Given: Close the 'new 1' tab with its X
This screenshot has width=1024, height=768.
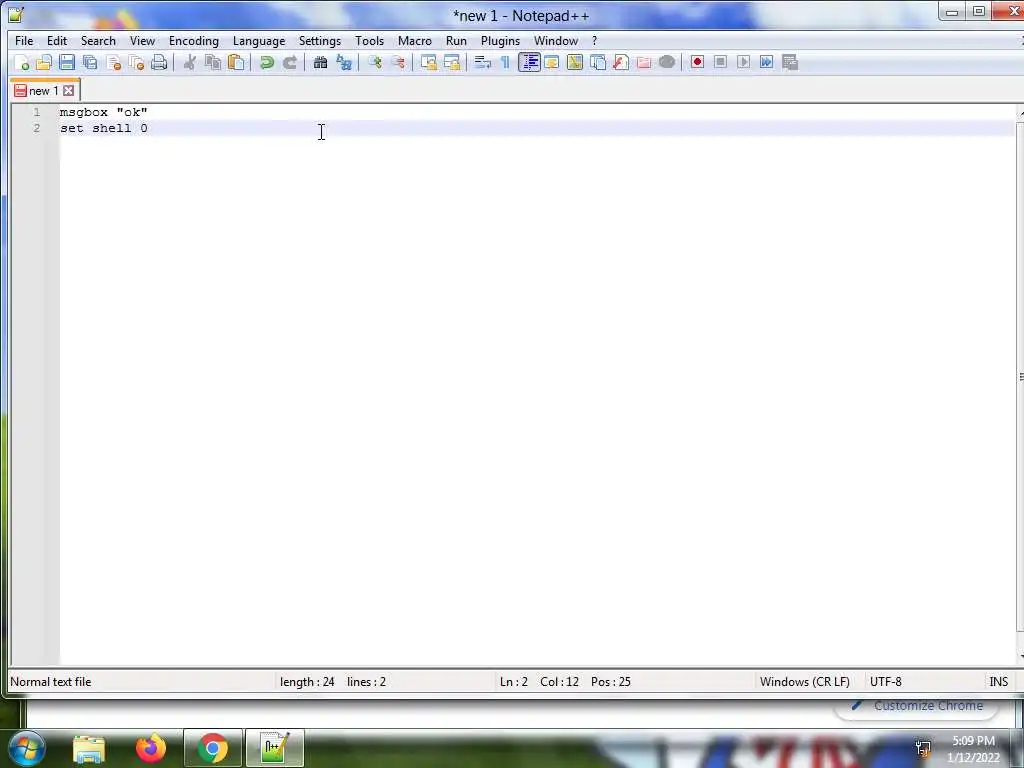Looking at the screenshot, I should click(x=69, y=91).
